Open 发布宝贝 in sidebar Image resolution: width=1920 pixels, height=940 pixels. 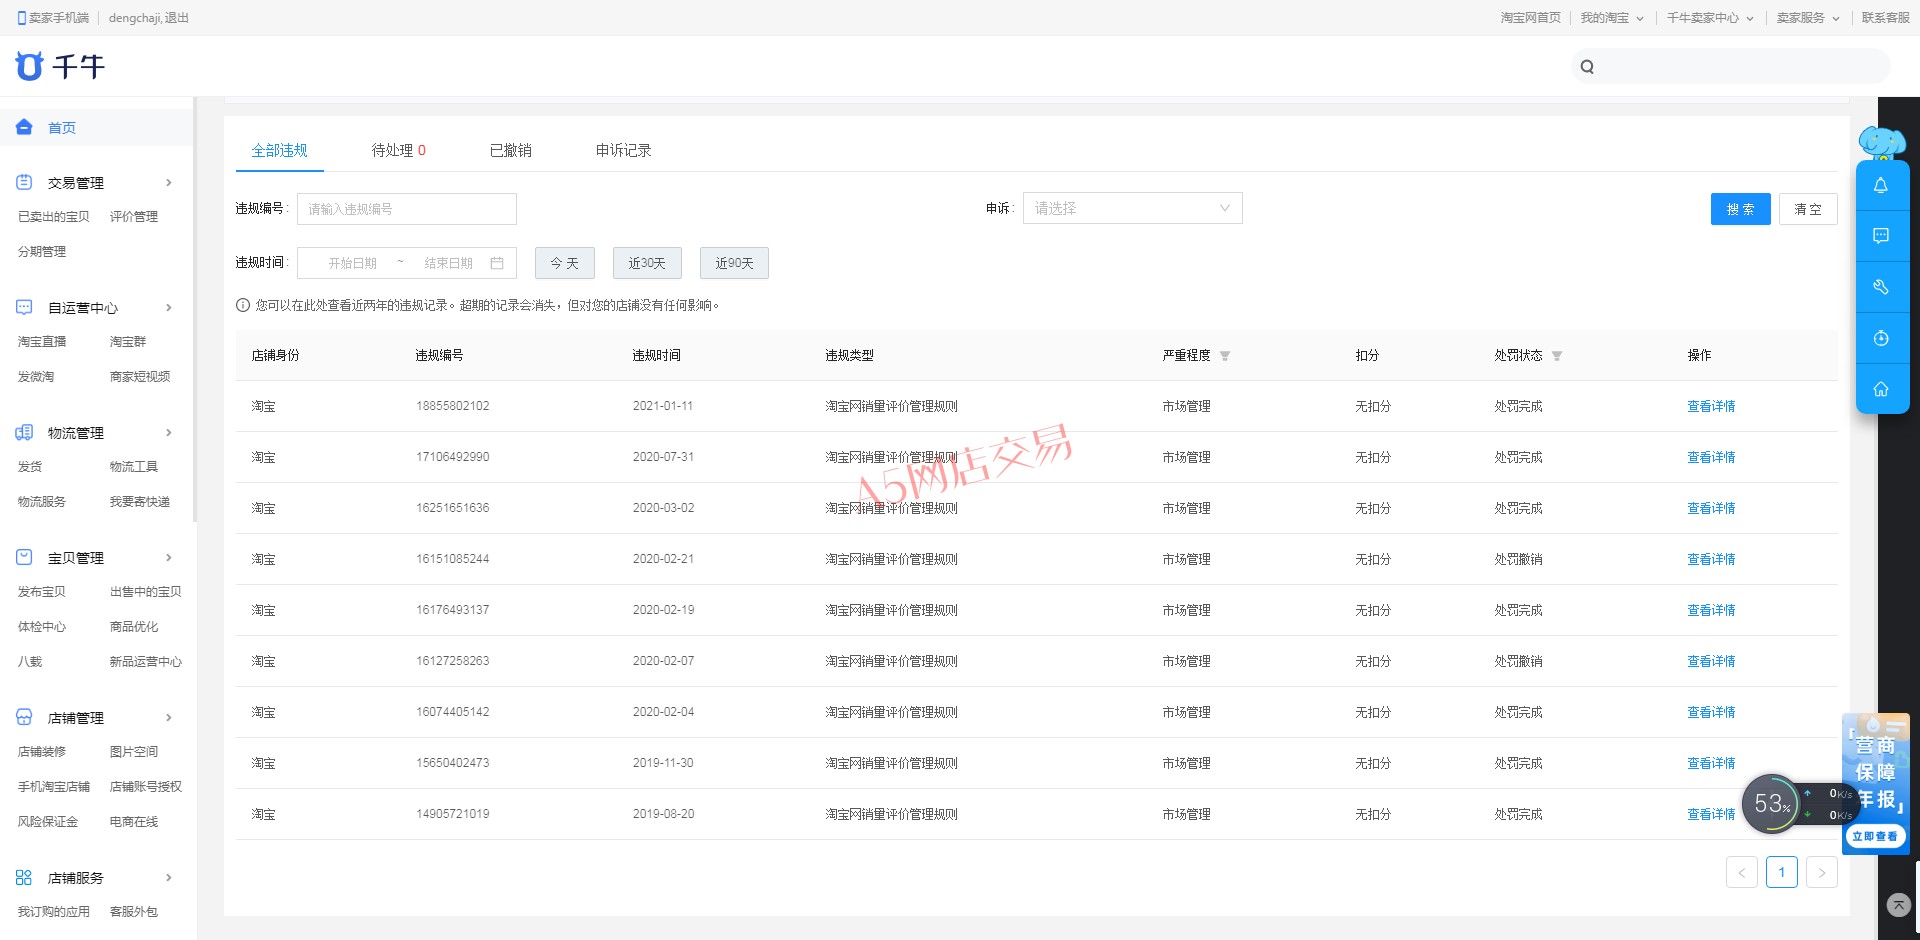pyautogui.click(x=42, y=592)
